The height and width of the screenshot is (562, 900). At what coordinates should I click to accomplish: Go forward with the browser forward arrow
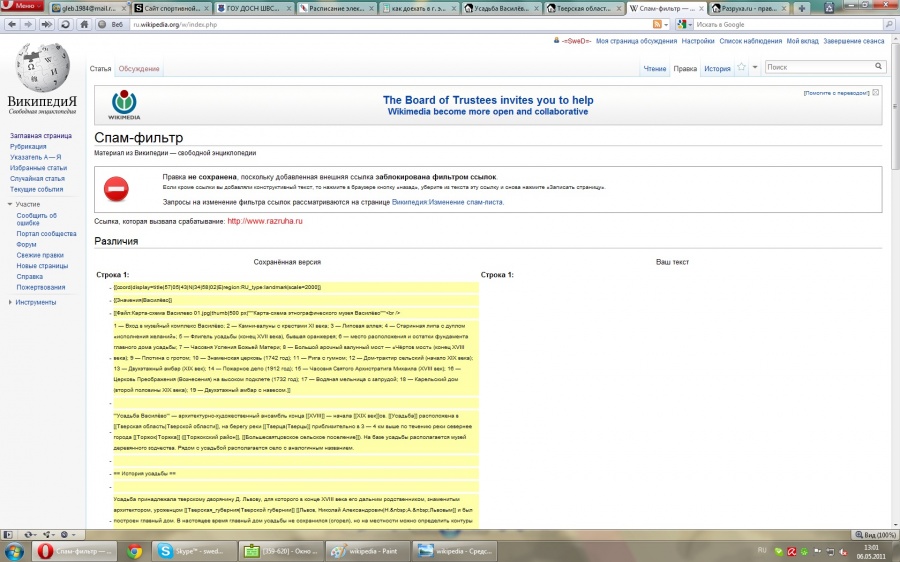[28, 25]
